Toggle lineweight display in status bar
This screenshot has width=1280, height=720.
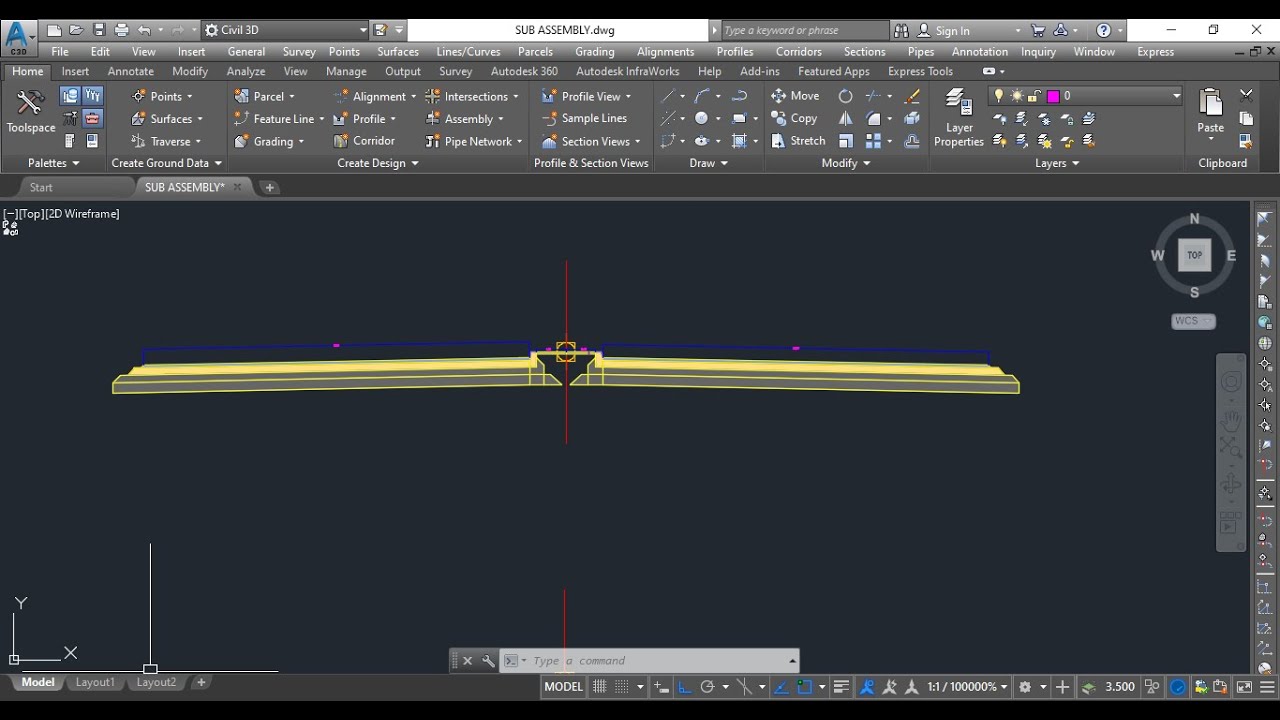click(x=841, y=687)
